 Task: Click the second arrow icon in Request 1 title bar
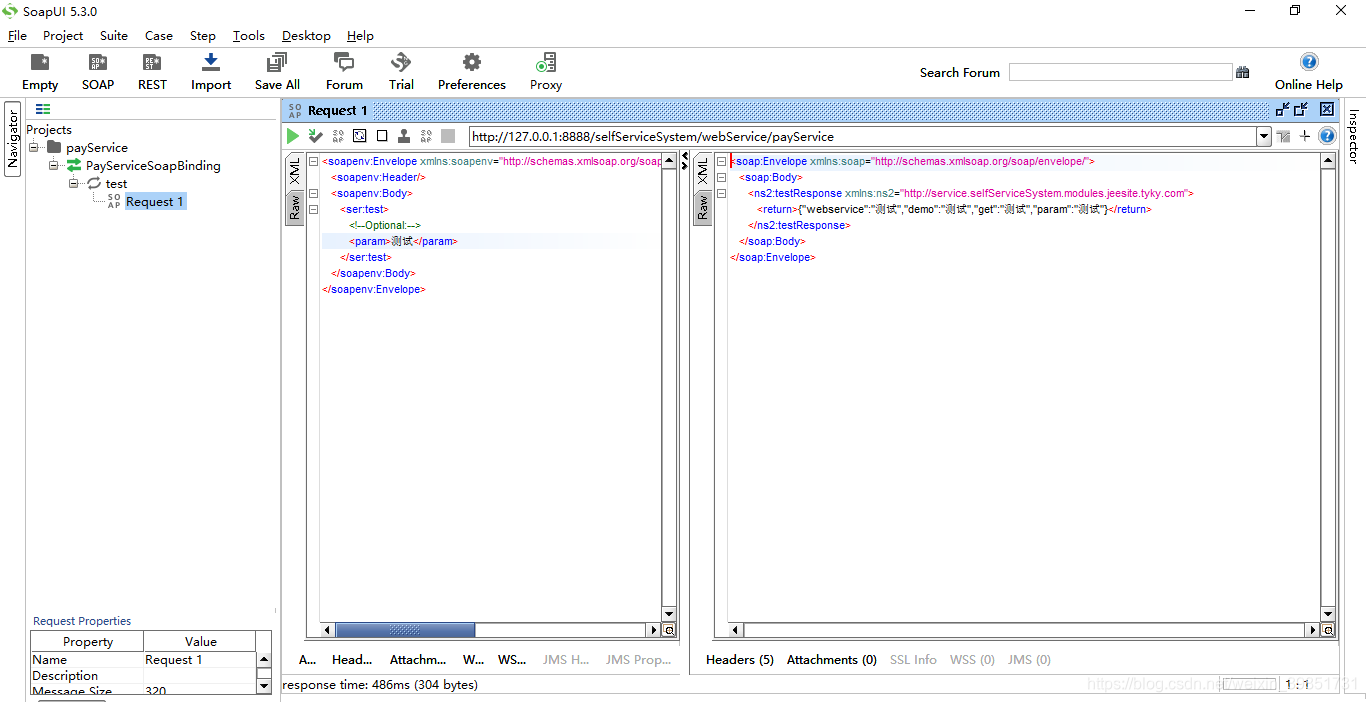pyautogui.click(x=1301, y=110)
